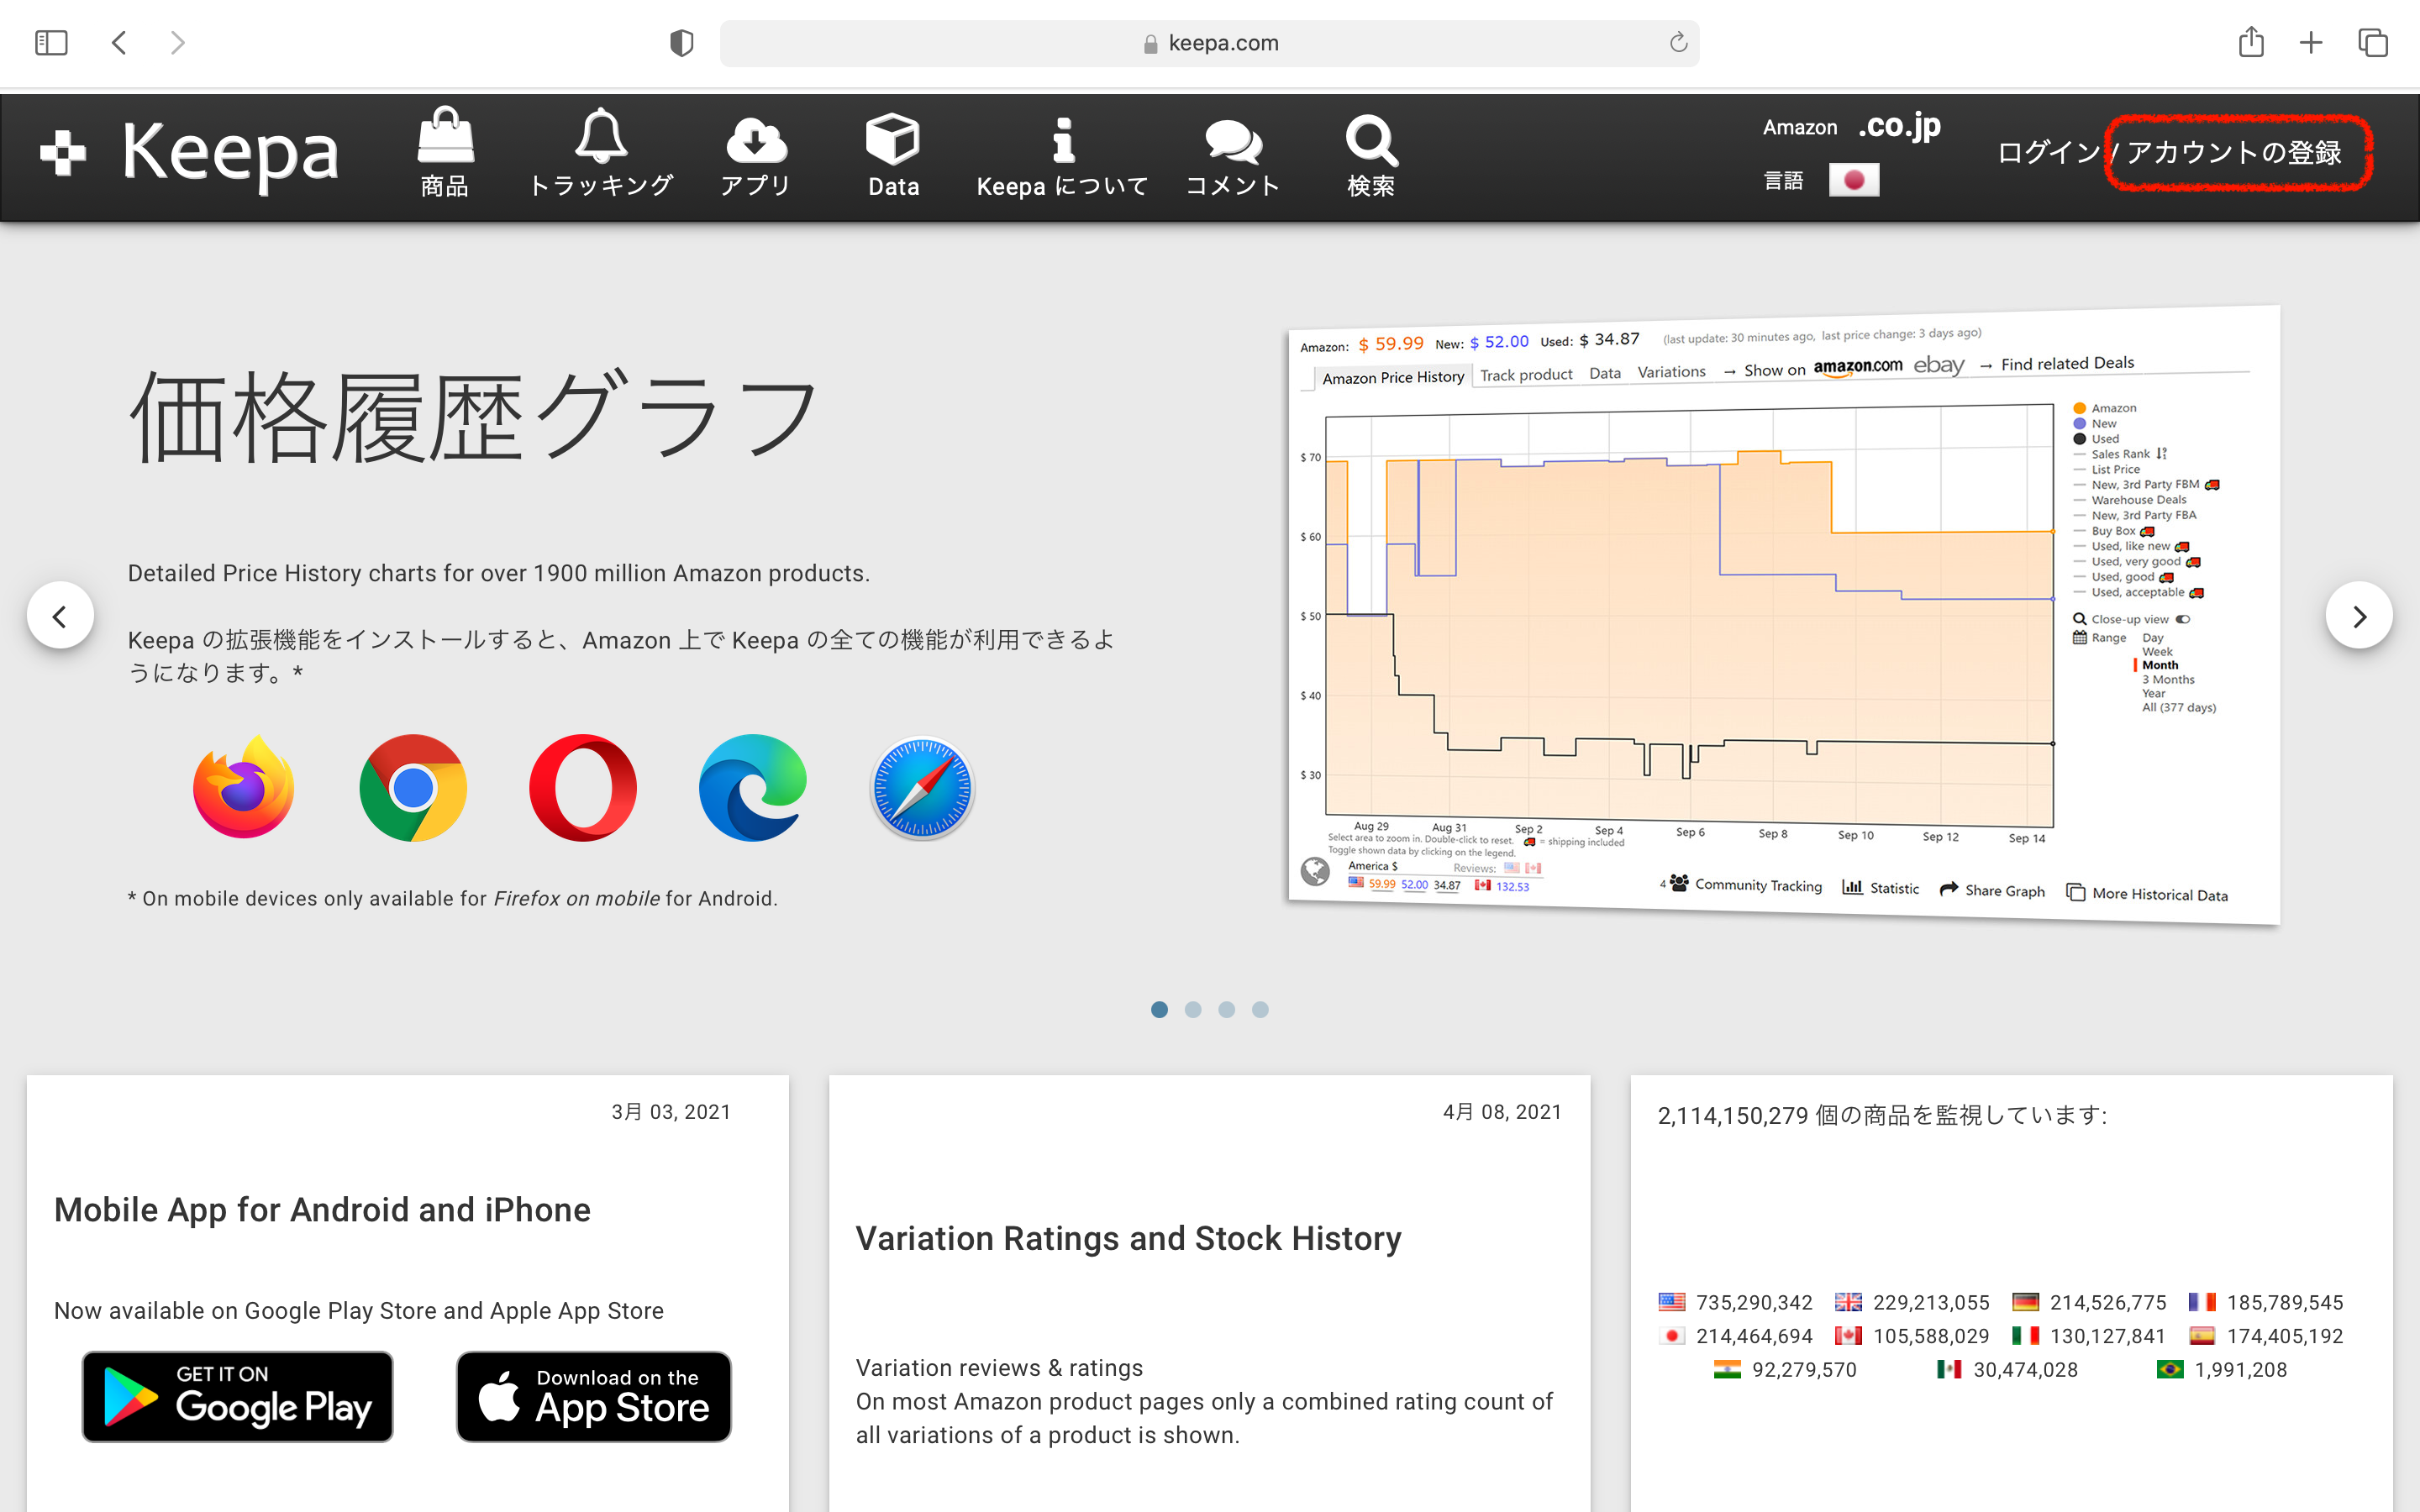Click the Safari browser extension icon

click(922, 788)
